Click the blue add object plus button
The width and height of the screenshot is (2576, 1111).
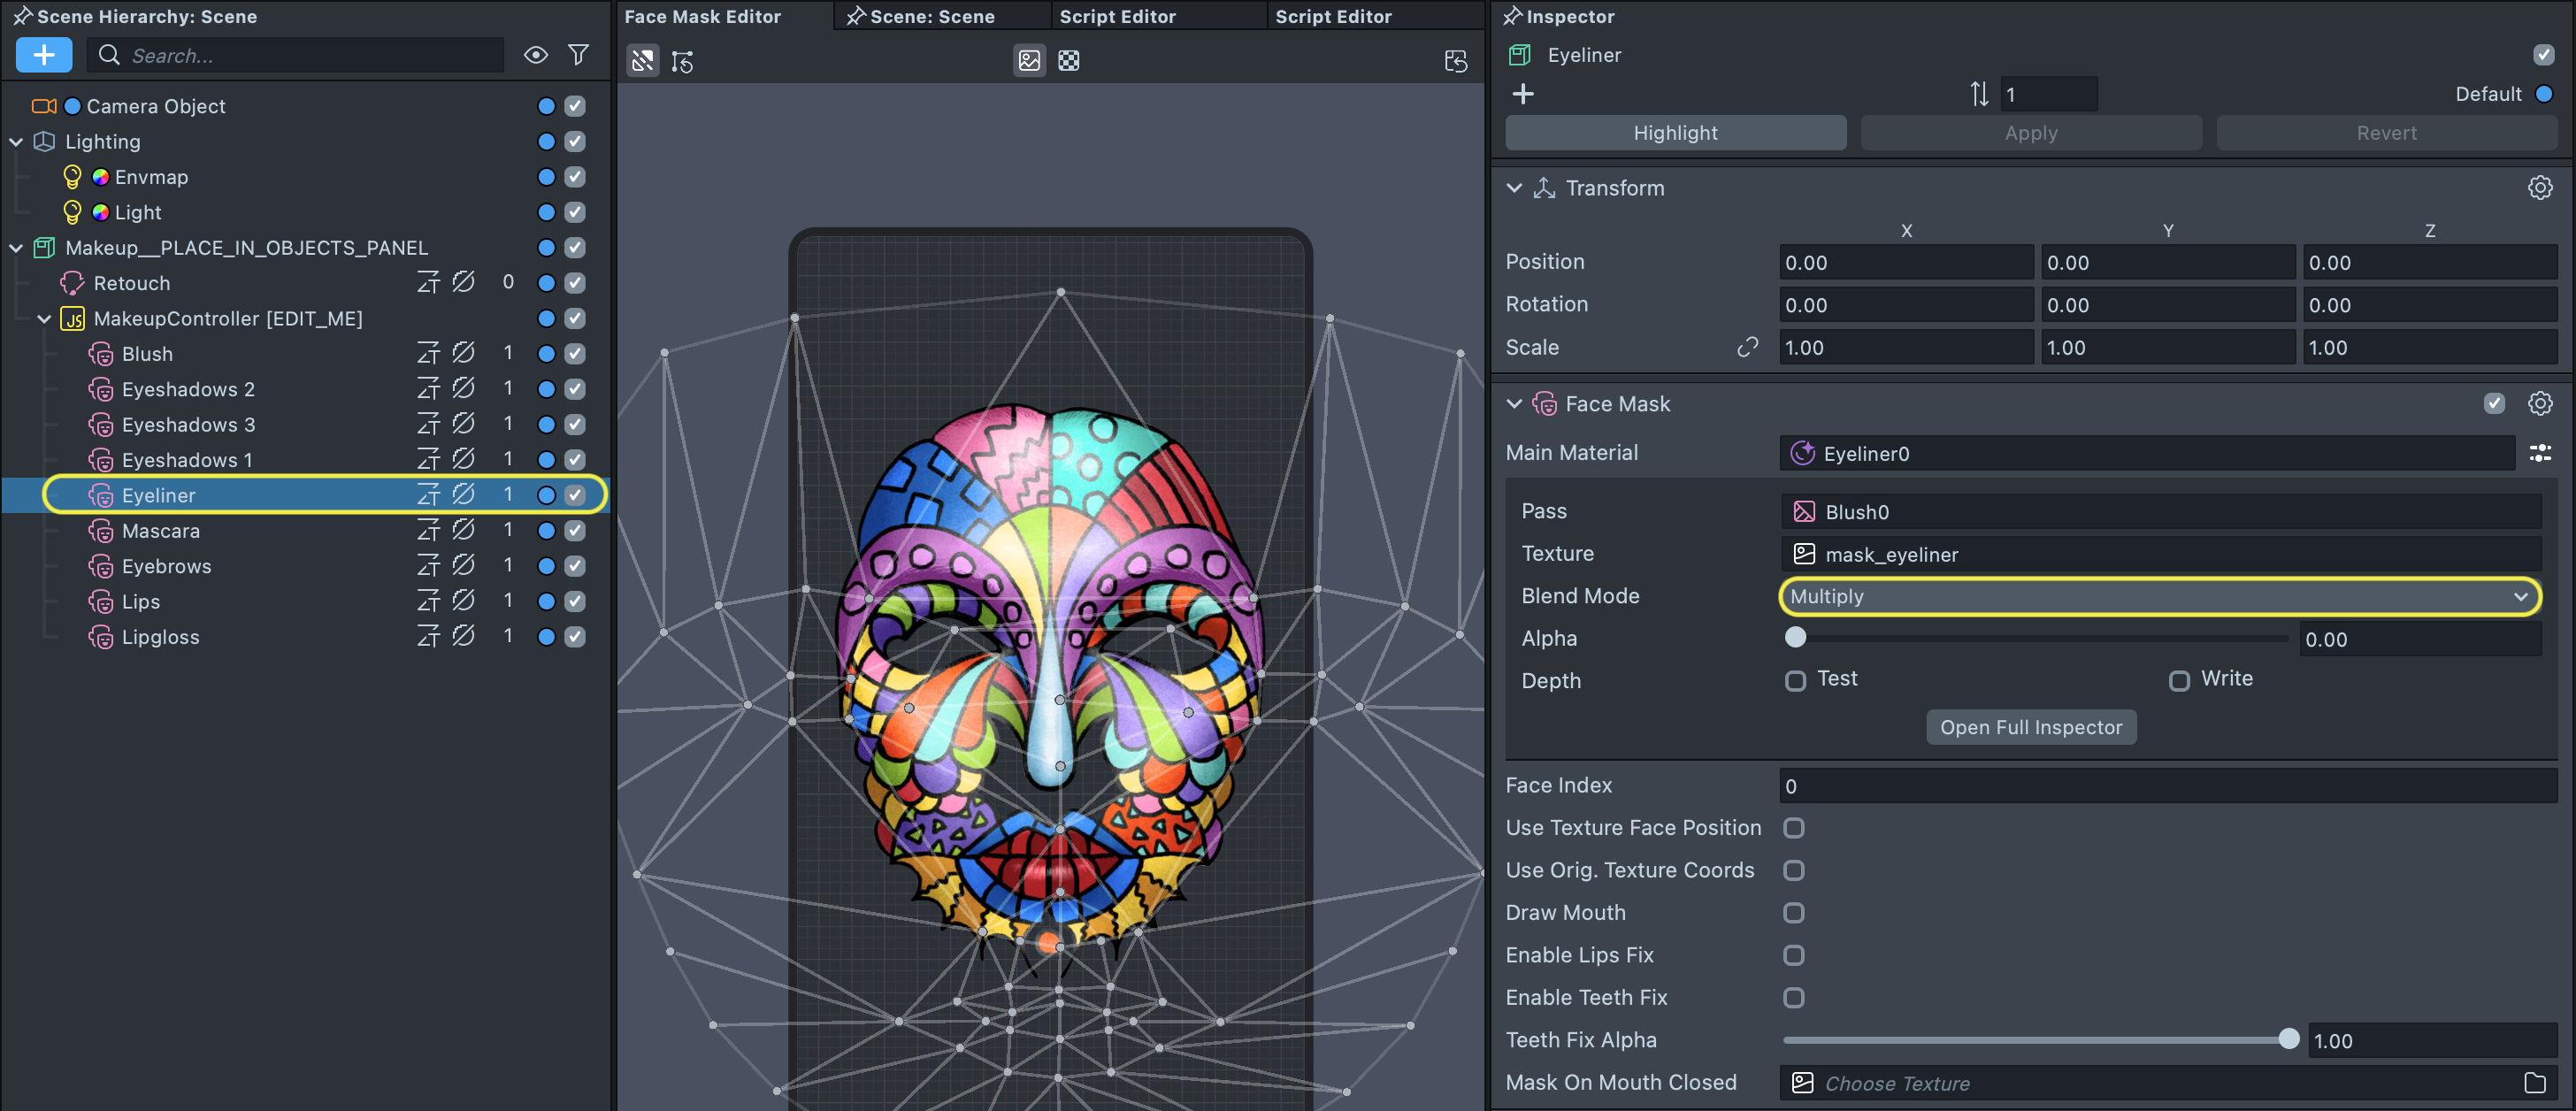(44, 55)
